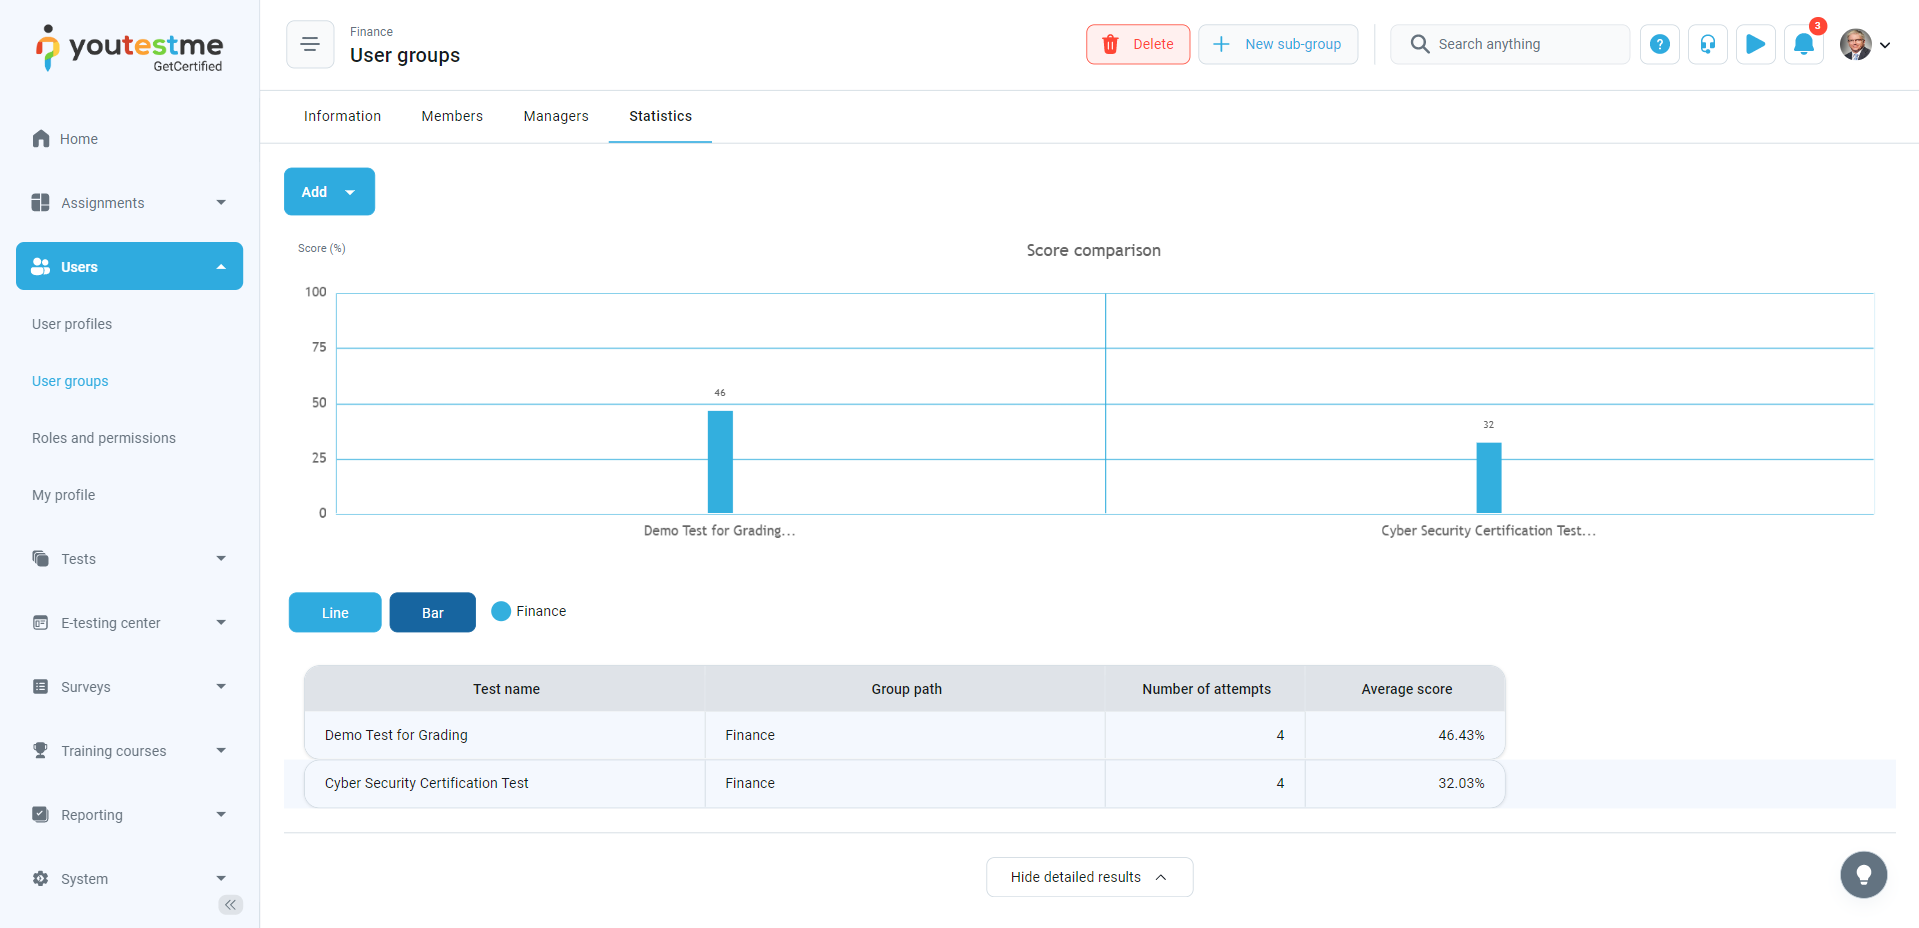Click the Home icon in sidebar

tap(41, 139)
